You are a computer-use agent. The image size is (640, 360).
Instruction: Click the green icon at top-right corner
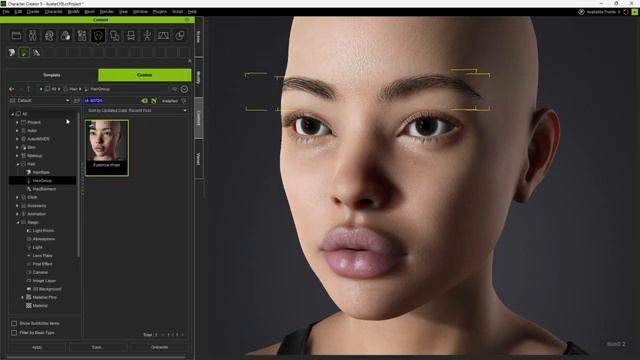(635, 12)
